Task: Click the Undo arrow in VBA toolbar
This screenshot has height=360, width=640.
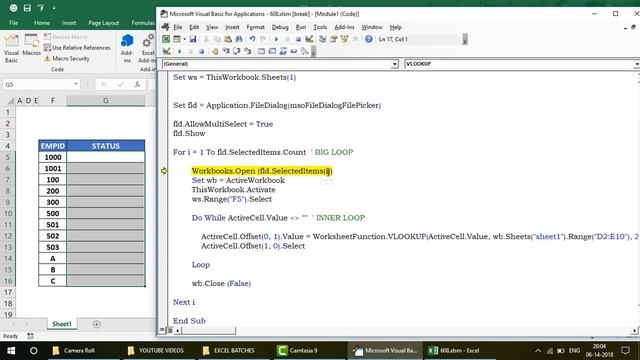Action: point(252,39)
